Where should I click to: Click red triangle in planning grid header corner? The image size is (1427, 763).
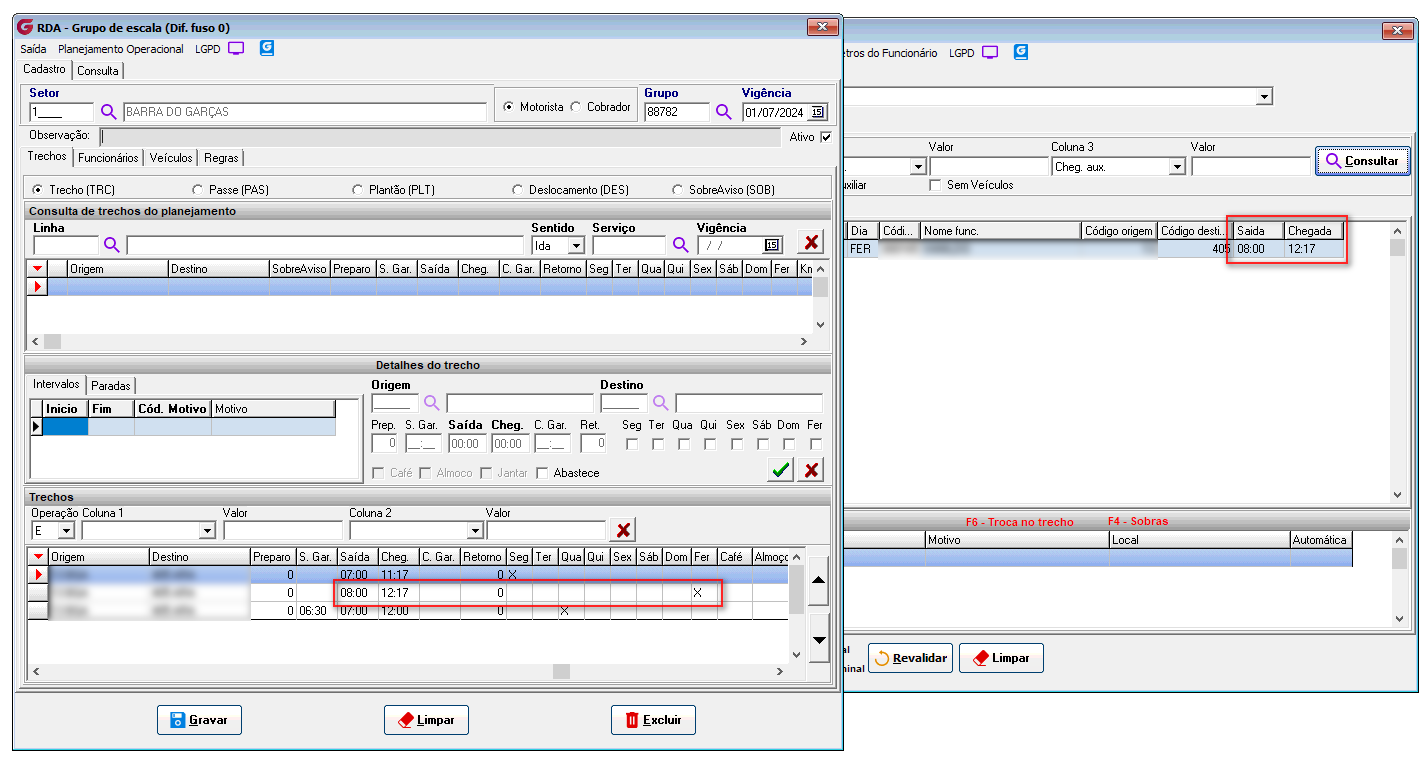(x=38, y=269)
